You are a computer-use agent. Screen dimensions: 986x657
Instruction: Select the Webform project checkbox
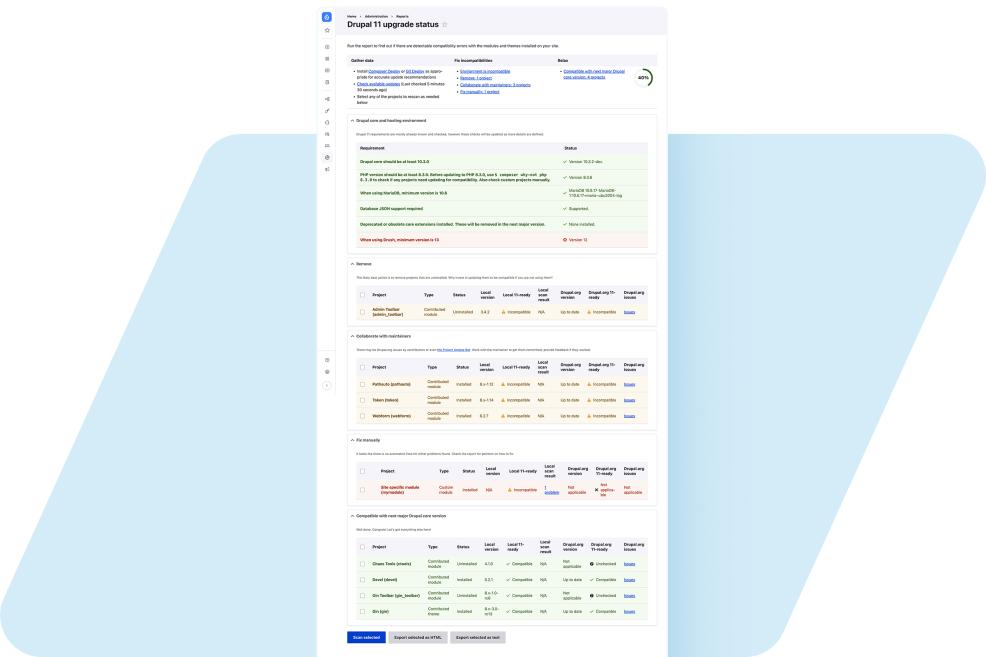363,415
